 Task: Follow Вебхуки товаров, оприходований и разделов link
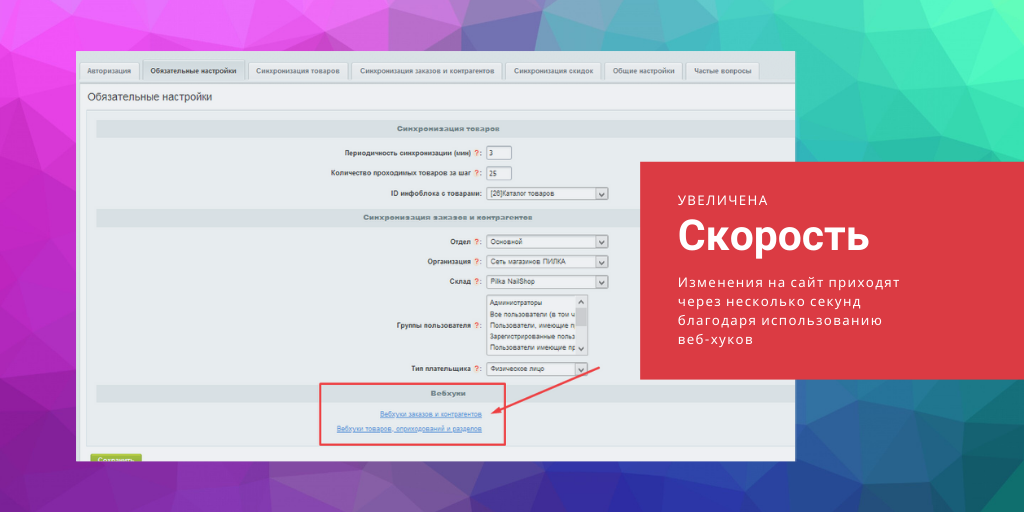coord(409,429)
